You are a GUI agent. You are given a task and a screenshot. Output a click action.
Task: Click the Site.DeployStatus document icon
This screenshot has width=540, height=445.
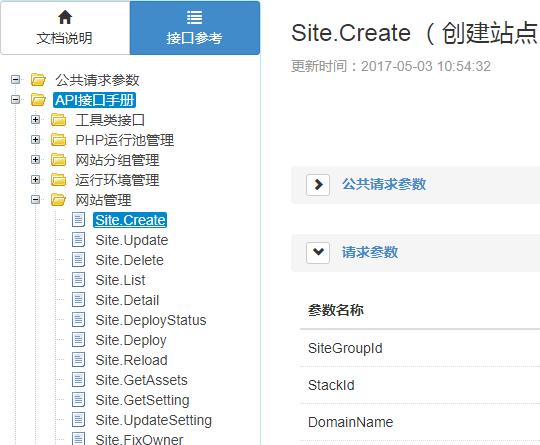[x=78, y=319]
